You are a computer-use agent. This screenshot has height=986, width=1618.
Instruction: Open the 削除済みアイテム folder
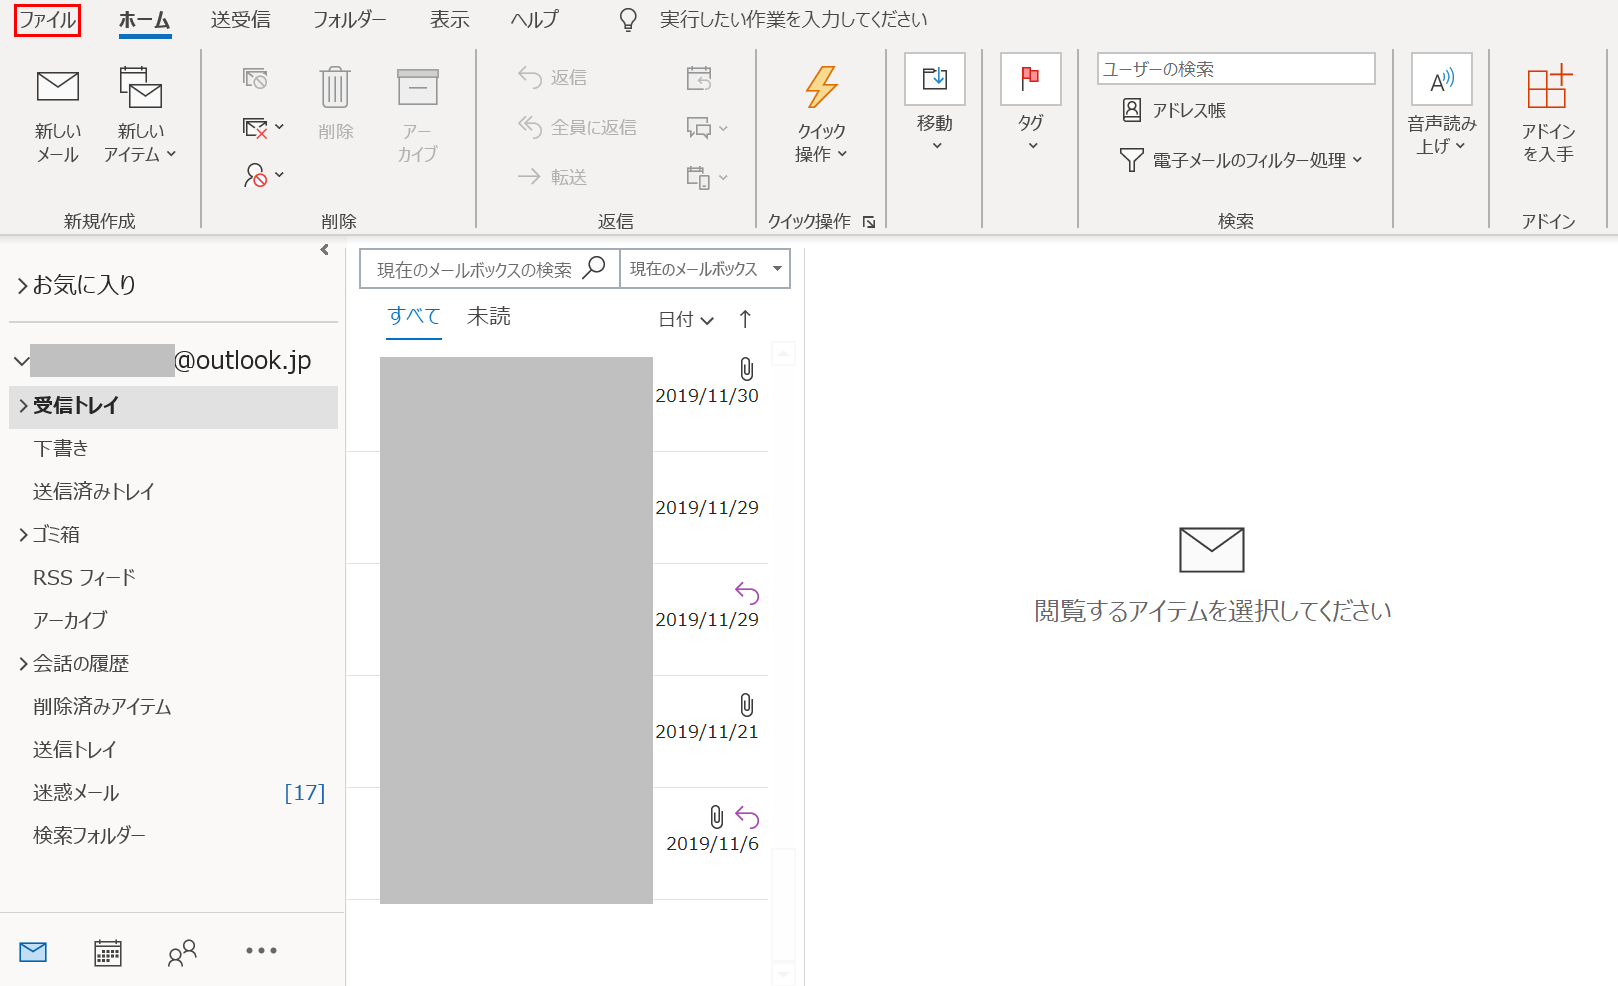coord(102,707)
